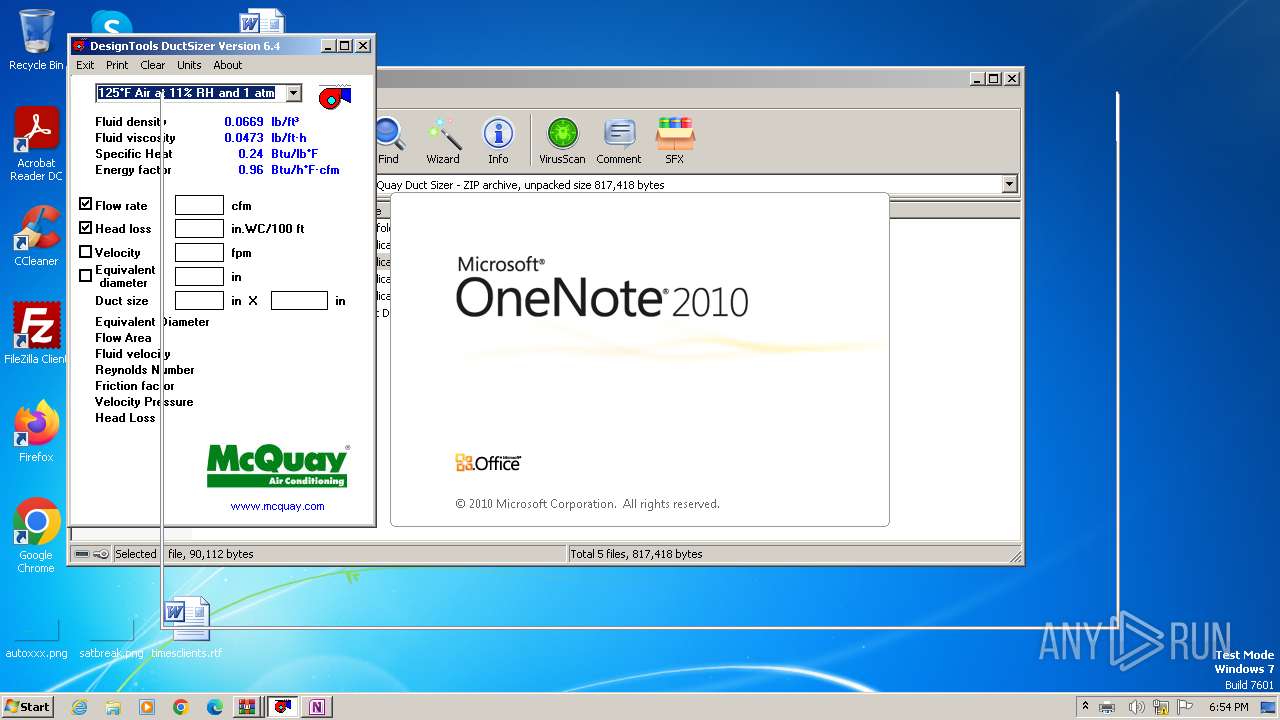Click the taskbar clock showing 6:54 PM

pos(1228,707)
